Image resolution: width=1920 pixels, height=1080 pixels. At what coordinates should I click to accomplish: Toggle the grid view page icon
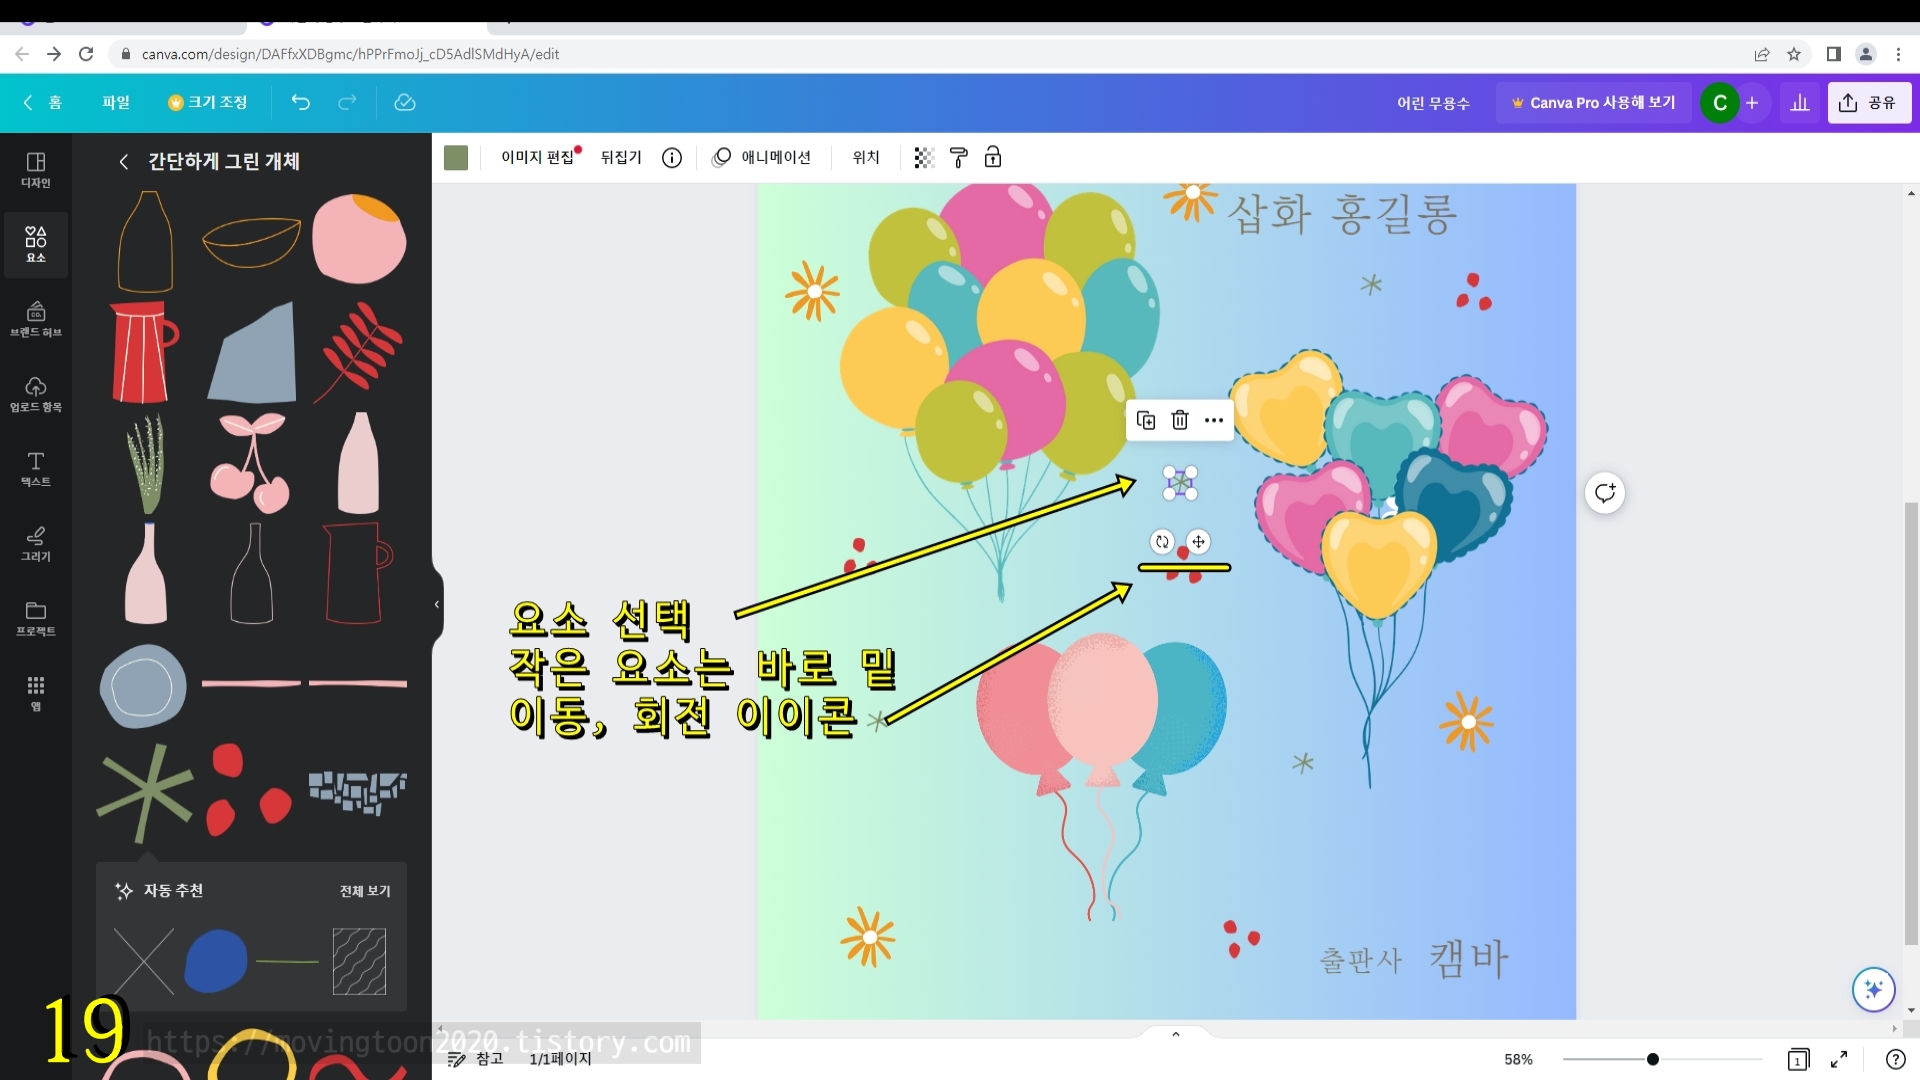pyautogui.click(x=1798, y=1059)
